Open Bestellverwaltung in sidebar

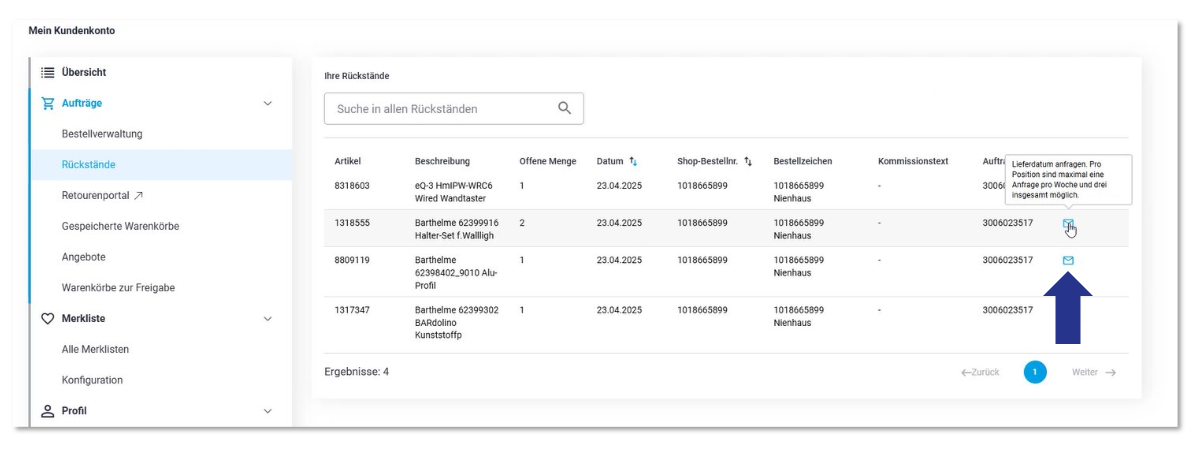[x=102, y=134]
